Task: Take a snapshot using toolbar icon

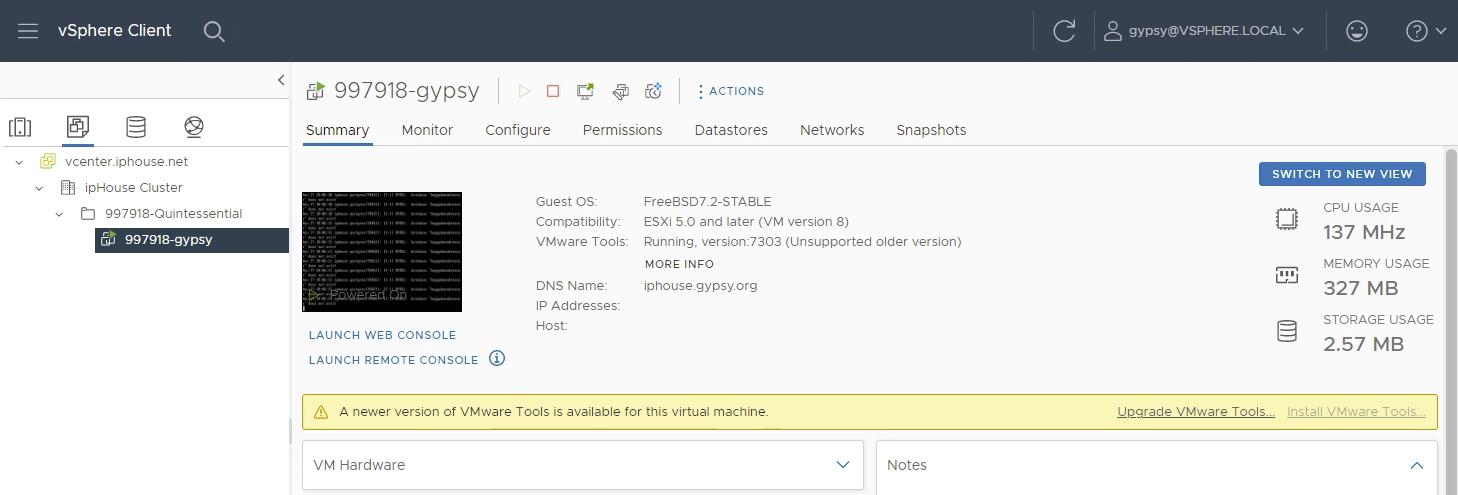Action: click(654, 91)
